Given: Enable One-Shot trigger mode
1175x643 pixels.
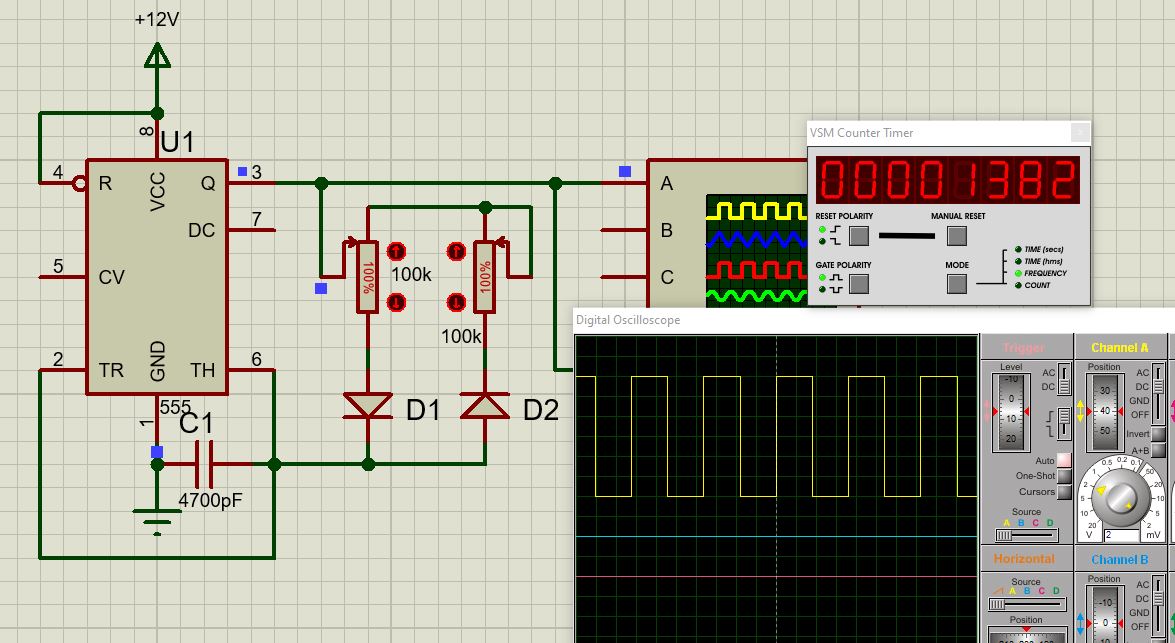Looking at the screenshot, I should point(1064,476).
